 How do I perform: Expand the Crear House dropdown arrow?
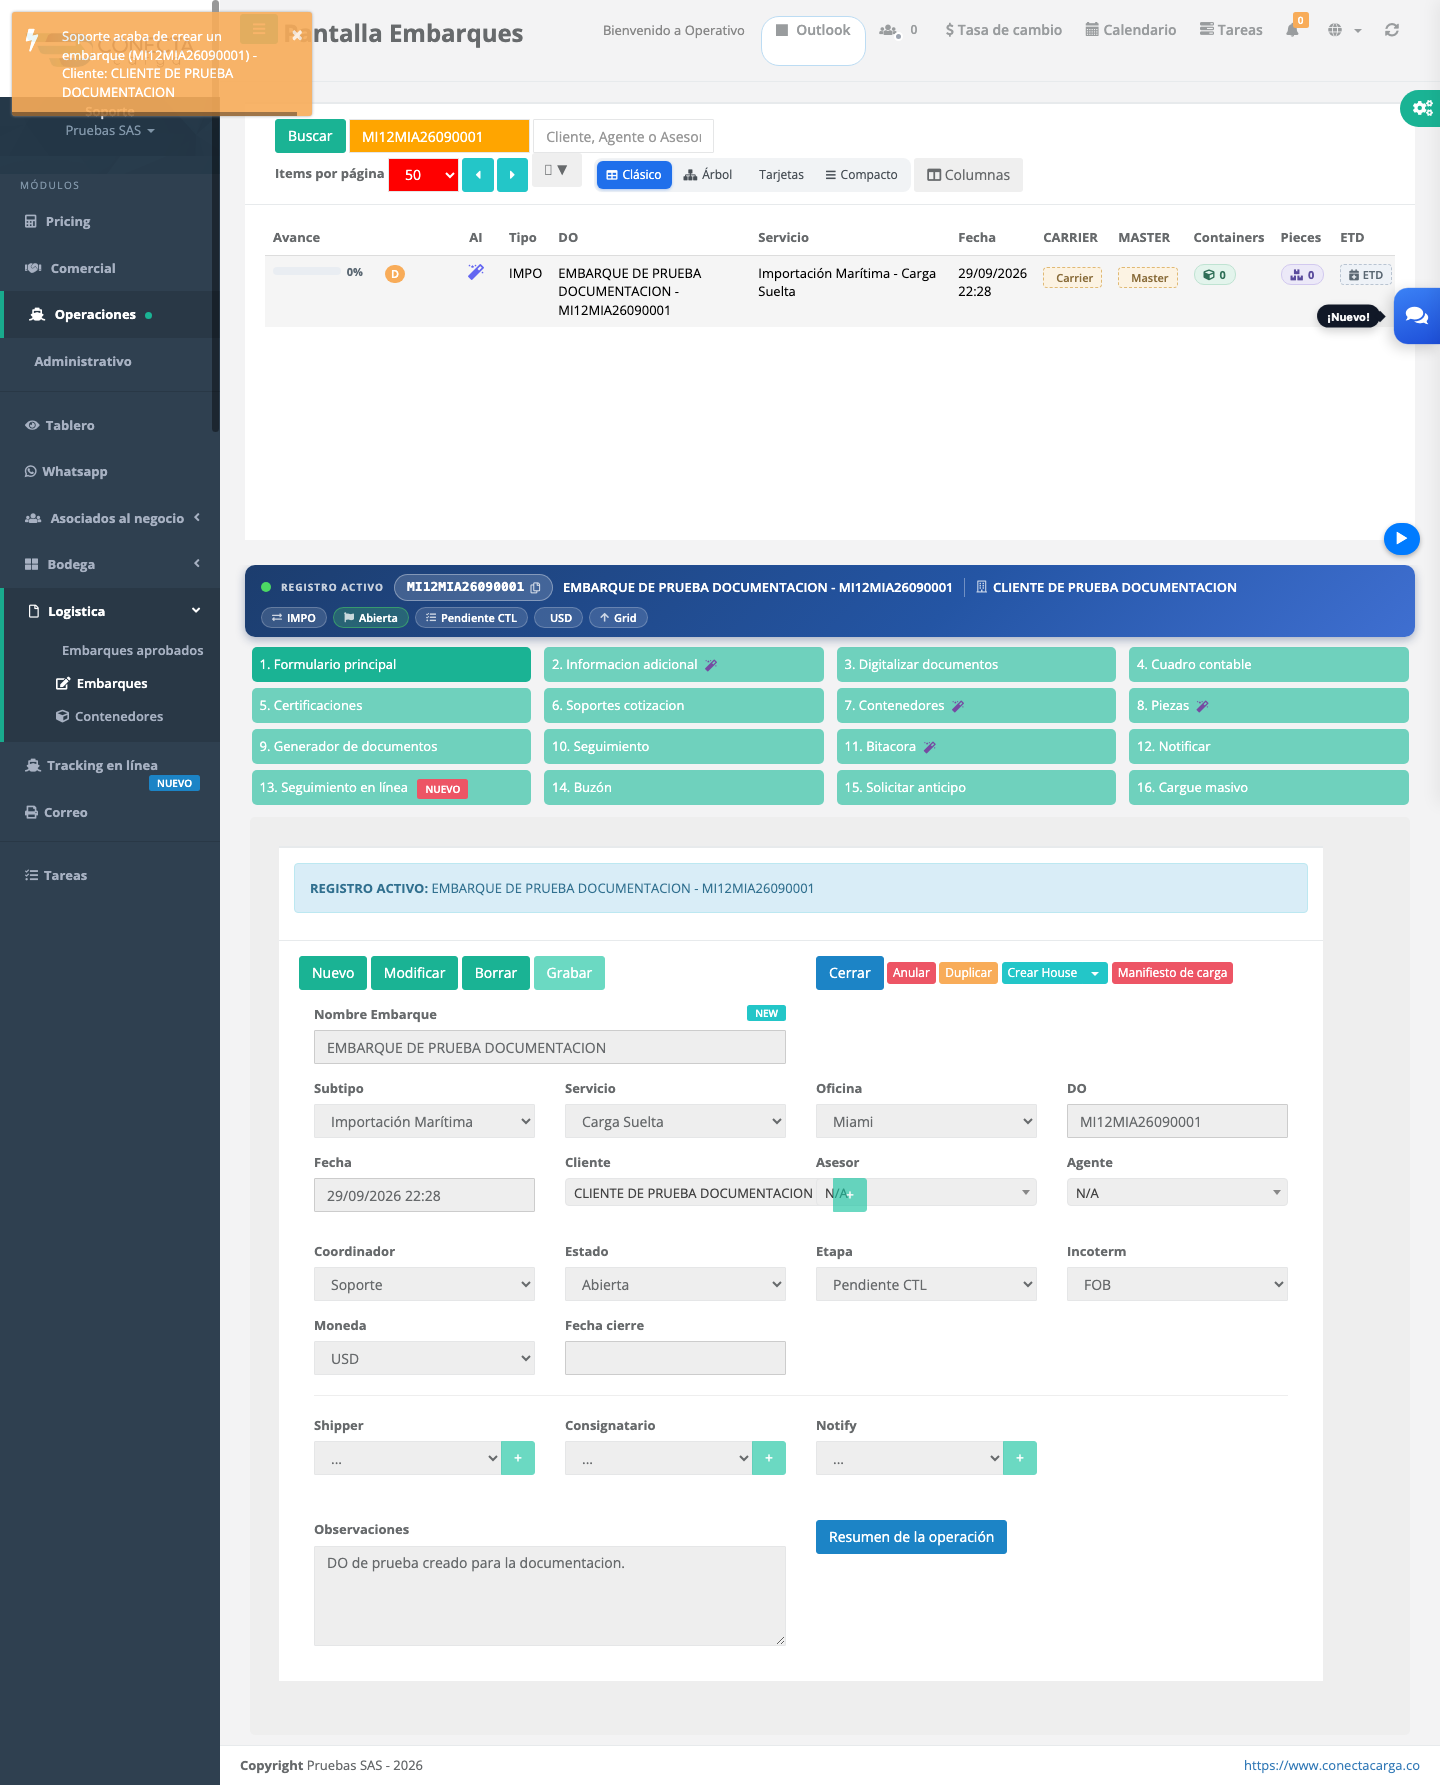click(1095, 973)
